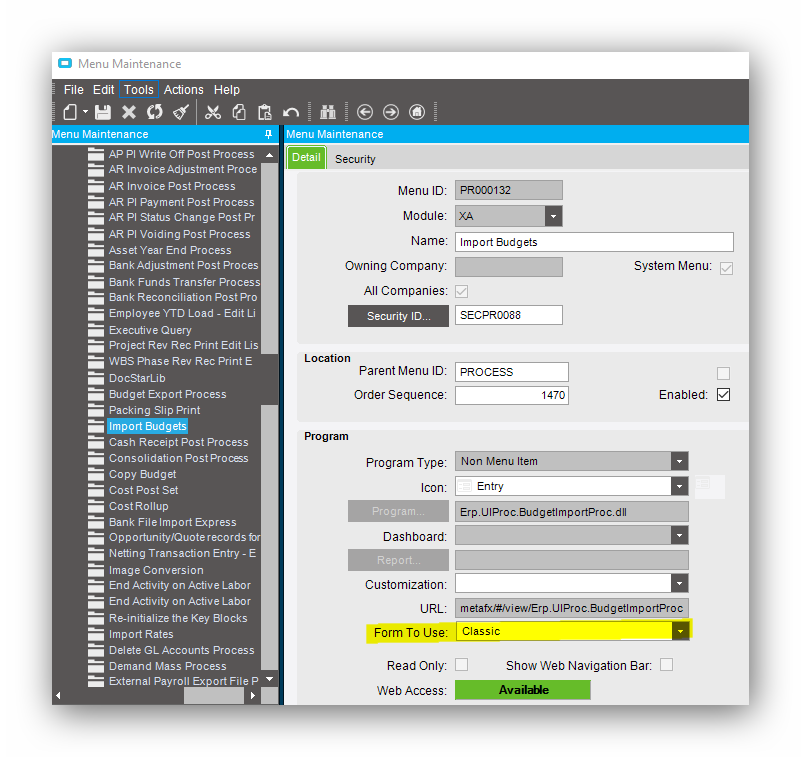Click the Clear broom toolbar icon
The width and height of the screenshot is (801, 757).
(181, 112)
